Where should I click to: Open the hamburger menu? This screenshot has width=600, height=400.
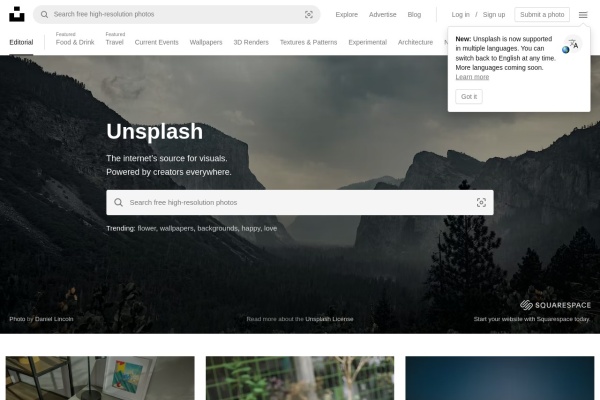coord(583,14)
